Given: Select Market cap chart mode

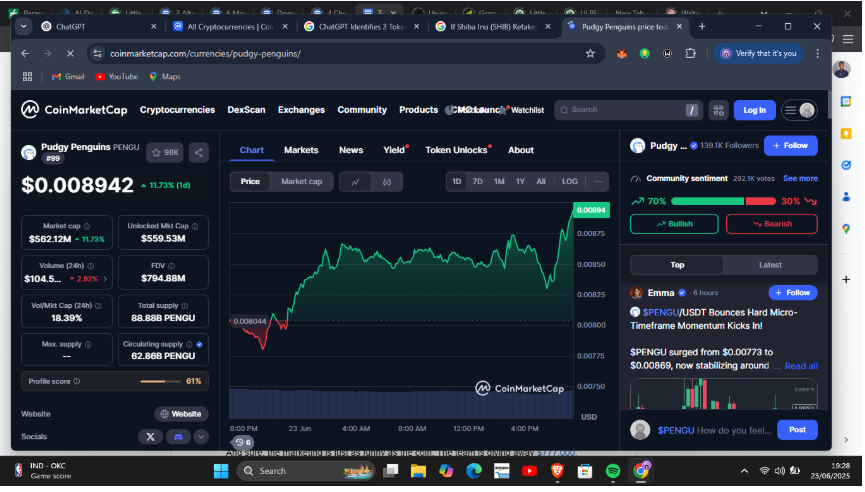Looking at the screenshot, I should click(301, 181).
